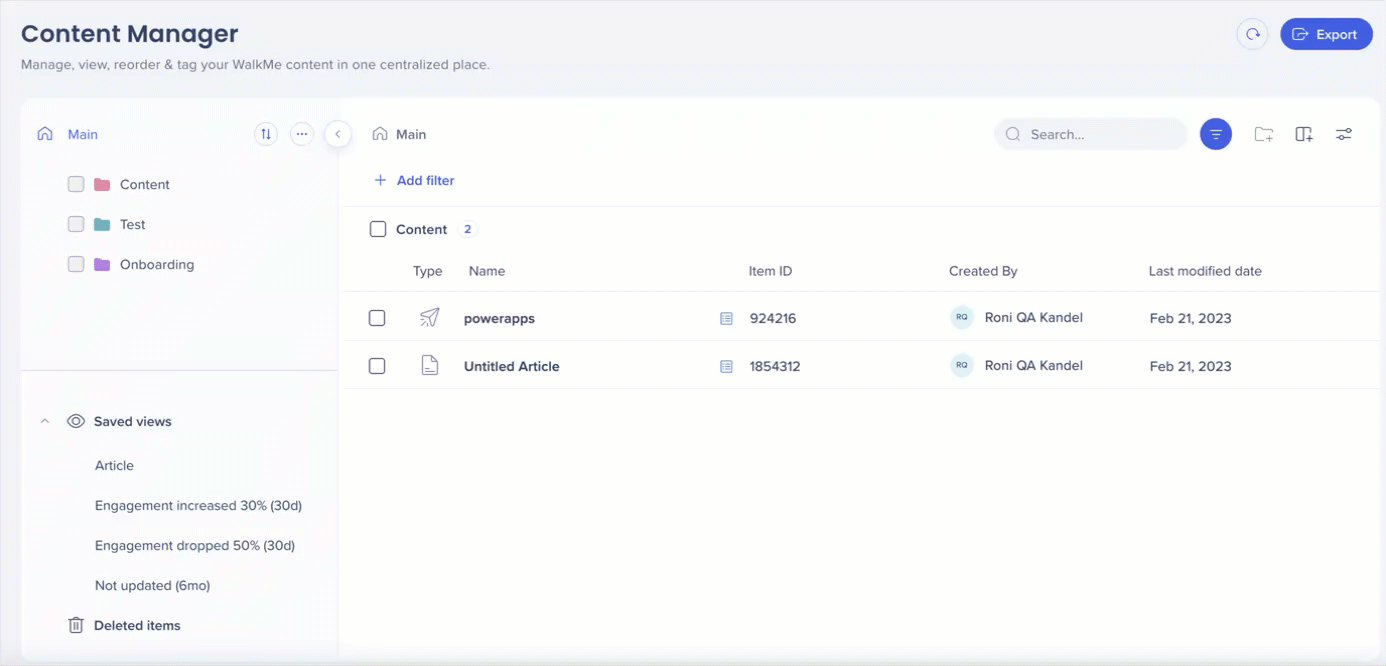Click the magnifier icon in search box
Screen dimensions: 1386x666
tap(1014, 134)
